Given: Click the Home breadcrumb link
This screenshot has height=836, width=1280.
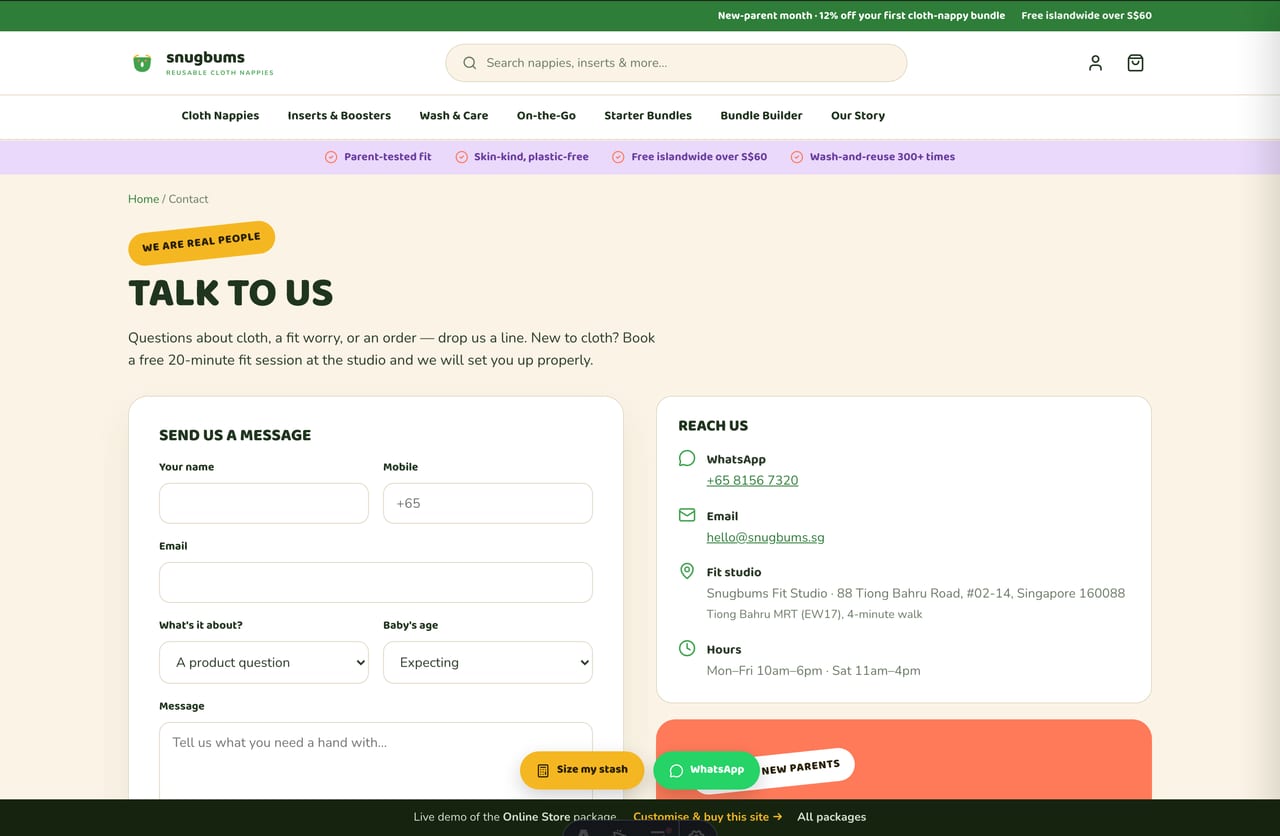Looking at the screenshot, I should tap(143, 199).
